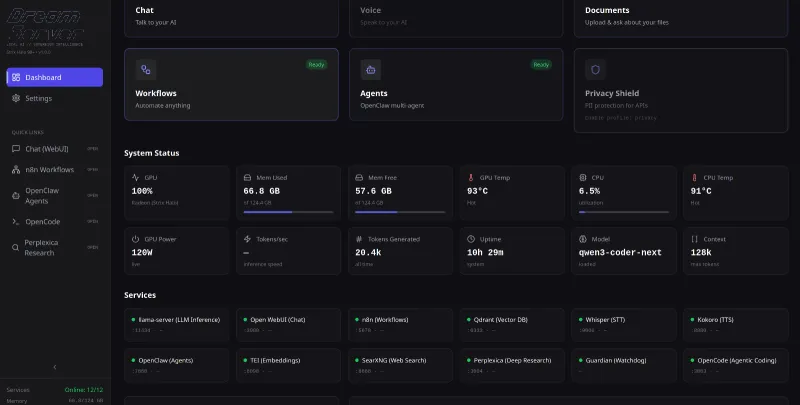The height and width of the screenshot is (405, 800).
Task: Click the CPU chip icon
Action: click(583, 178)
